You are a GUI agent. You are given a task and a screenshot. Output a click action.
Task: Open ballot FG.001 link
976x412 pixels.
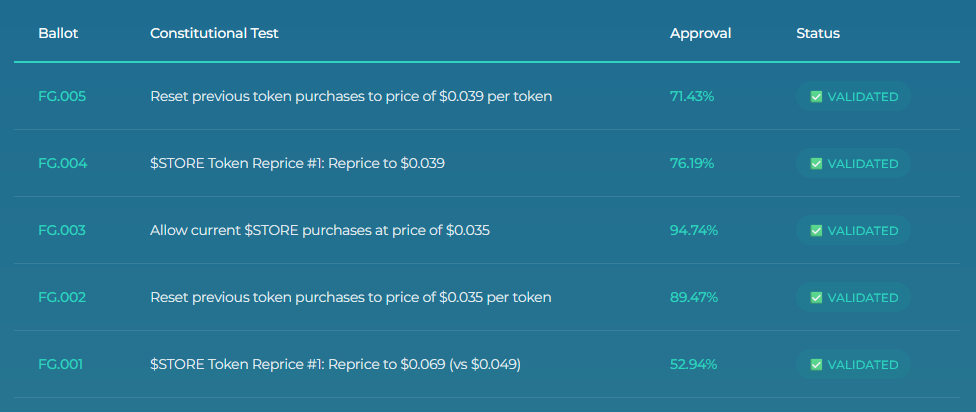click(60, 364)
